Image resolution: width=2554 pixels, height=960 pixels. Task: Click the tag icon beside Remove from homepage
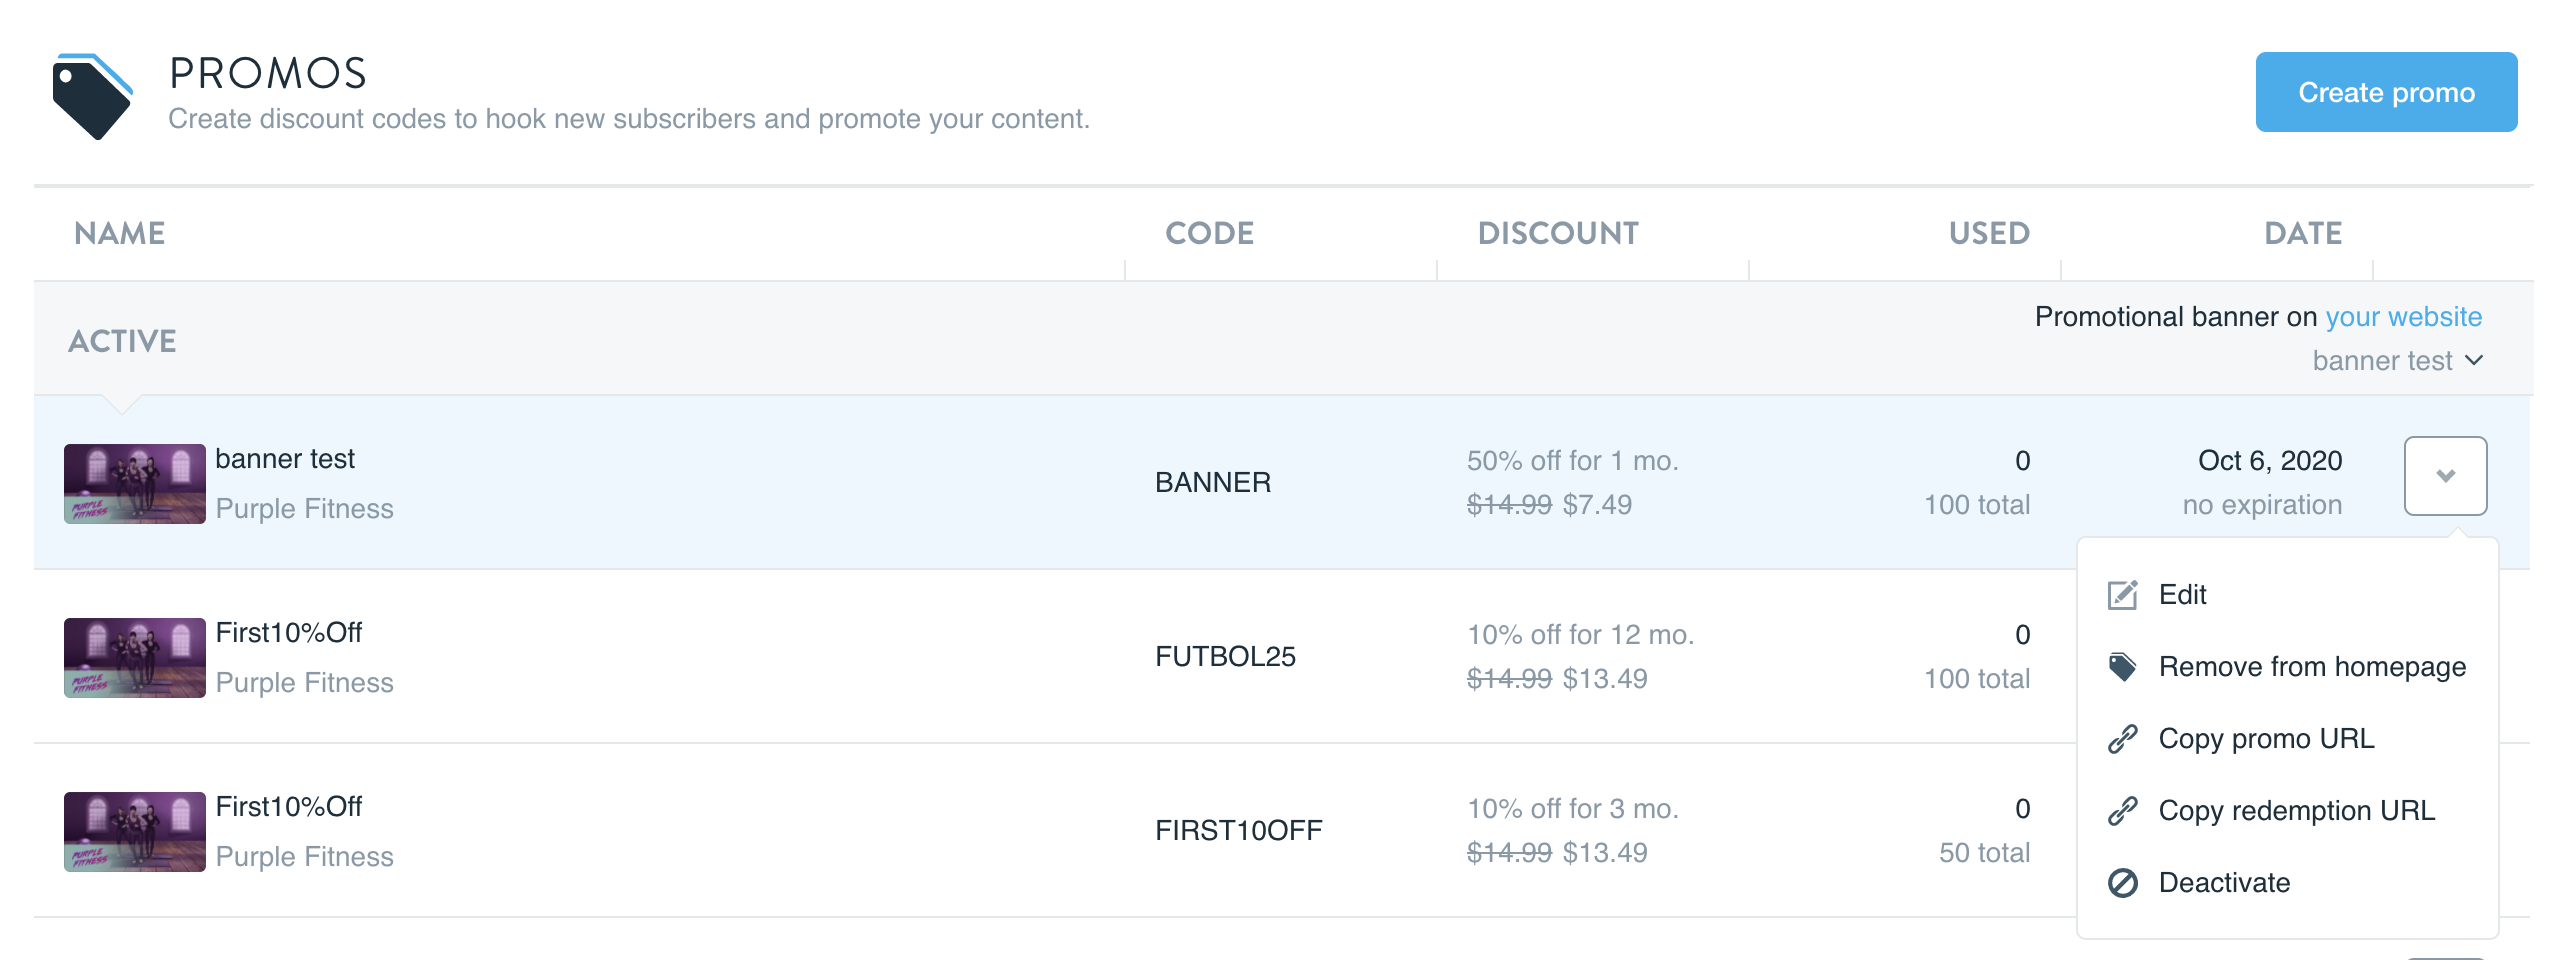coord(2122,667)
